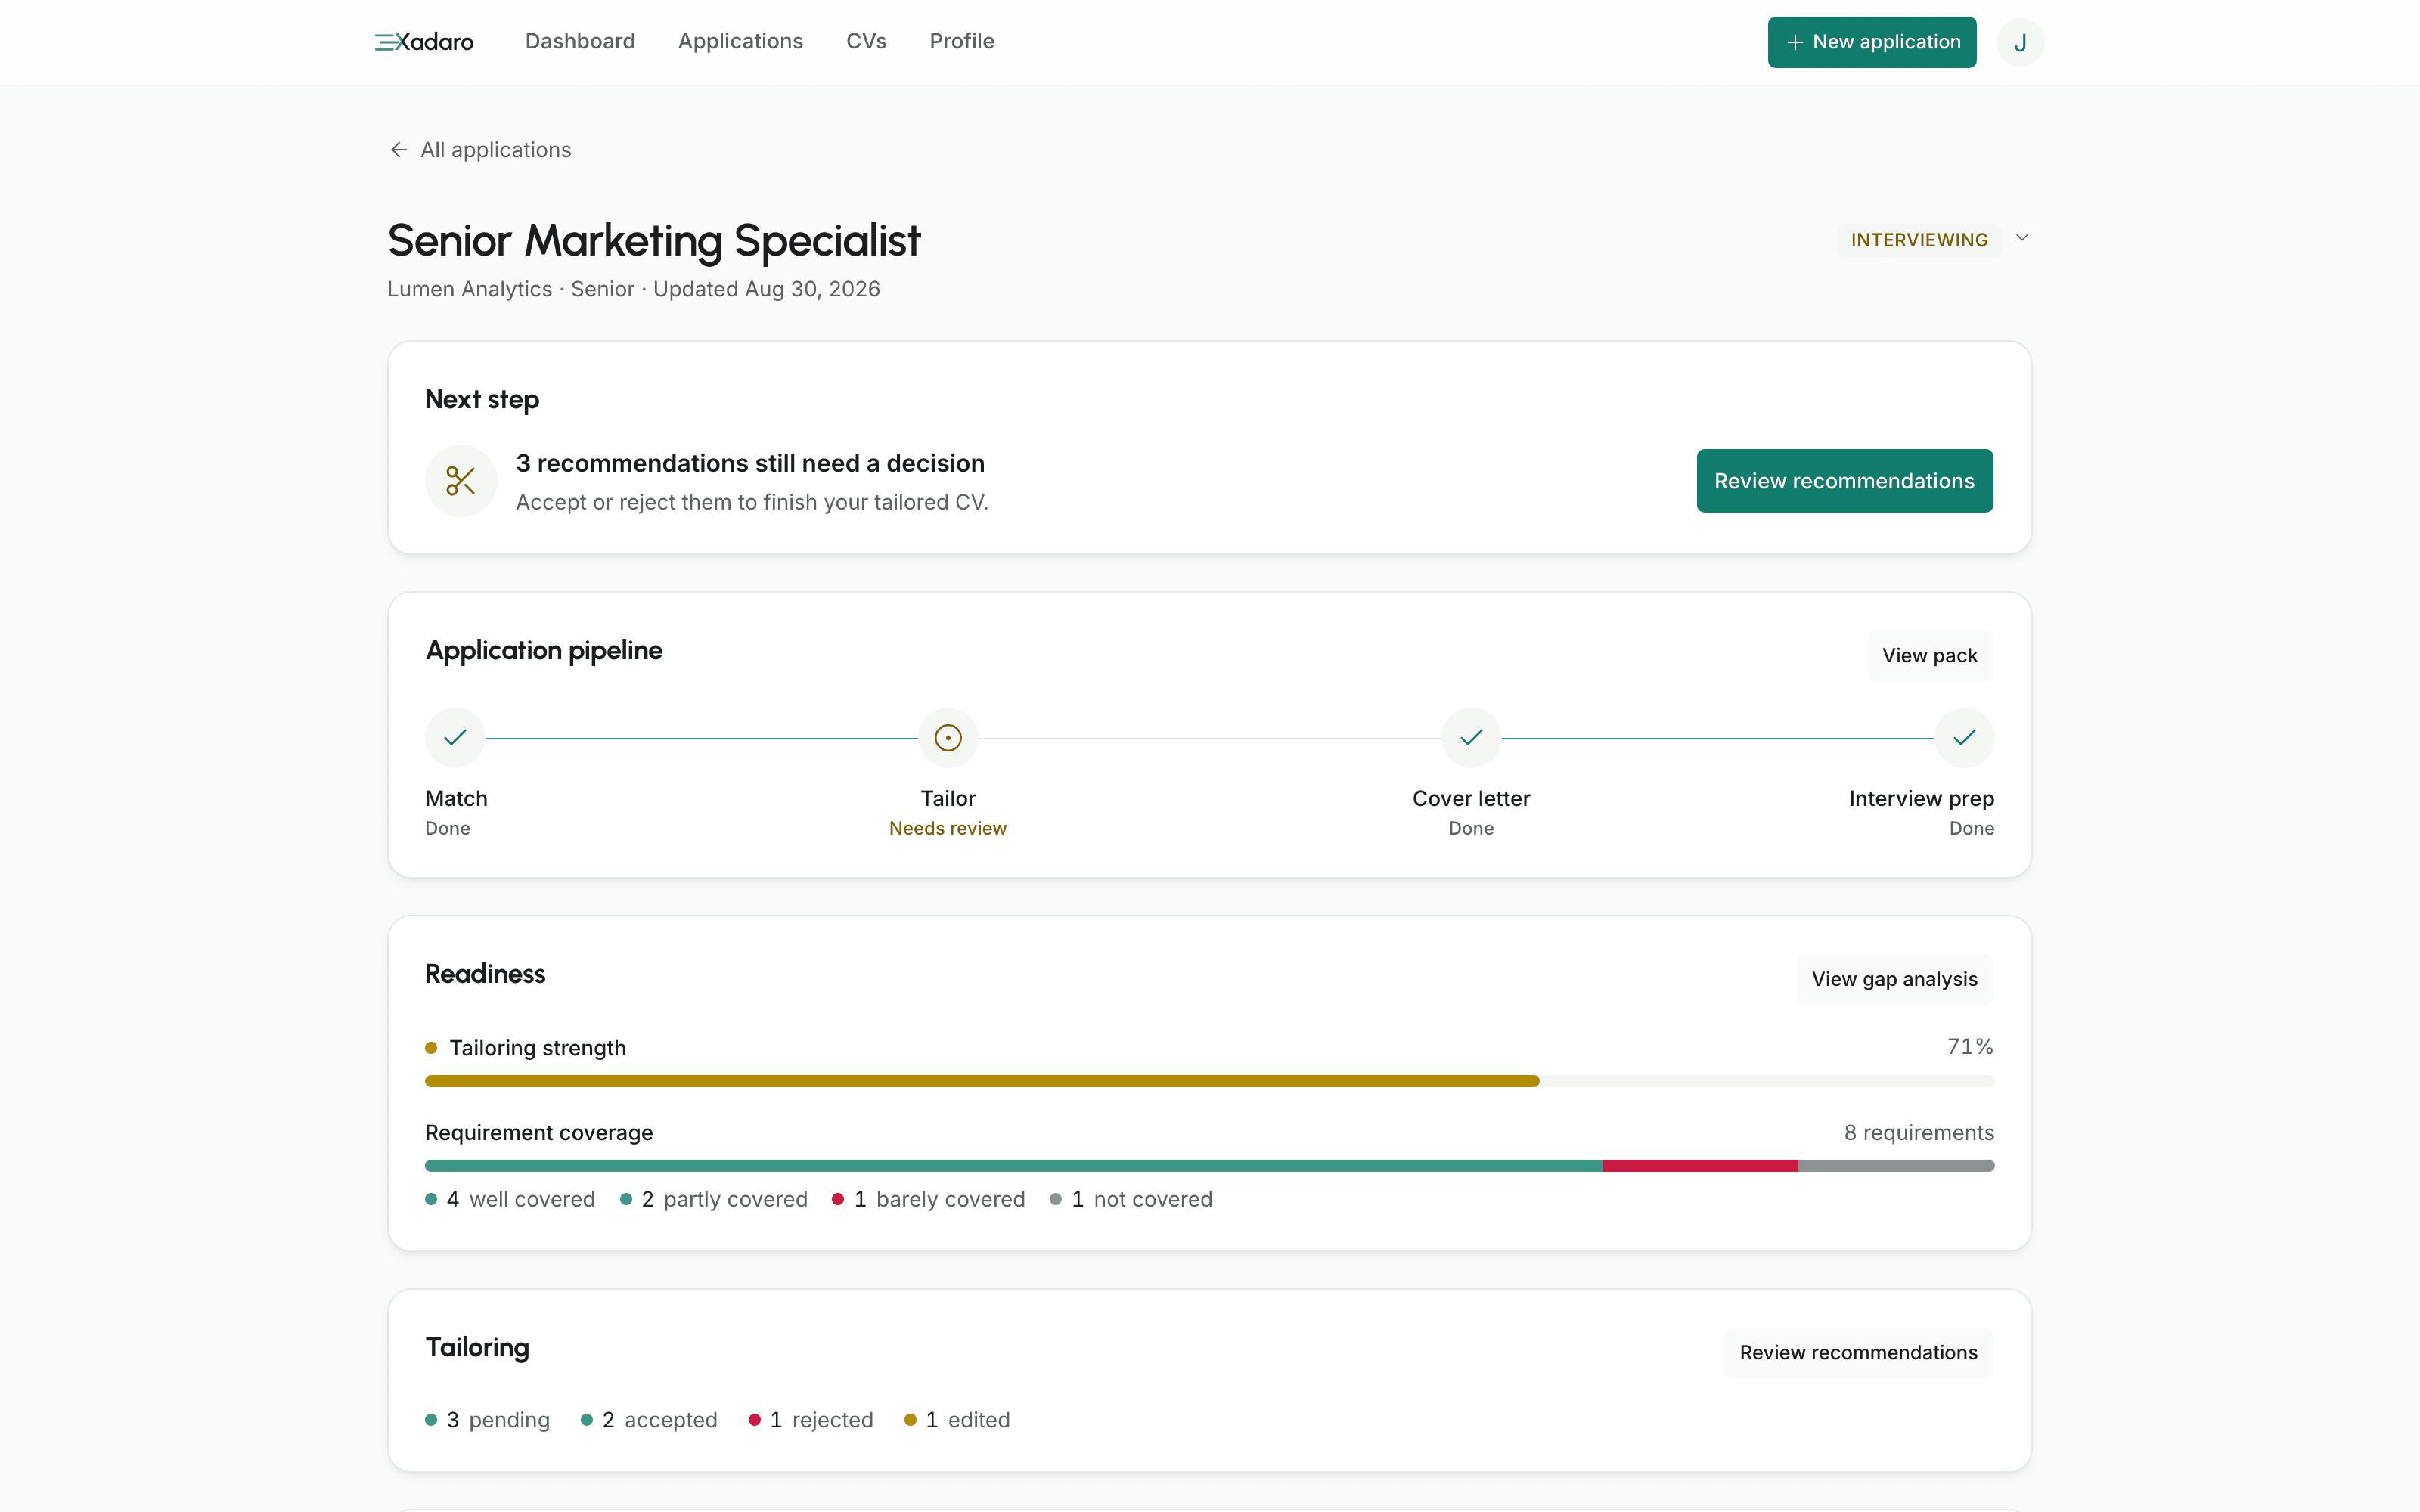The width and height of the screenshot is (2420, 1512).
Task: Click the plus icon in New application
Action: coord(1795,42)
